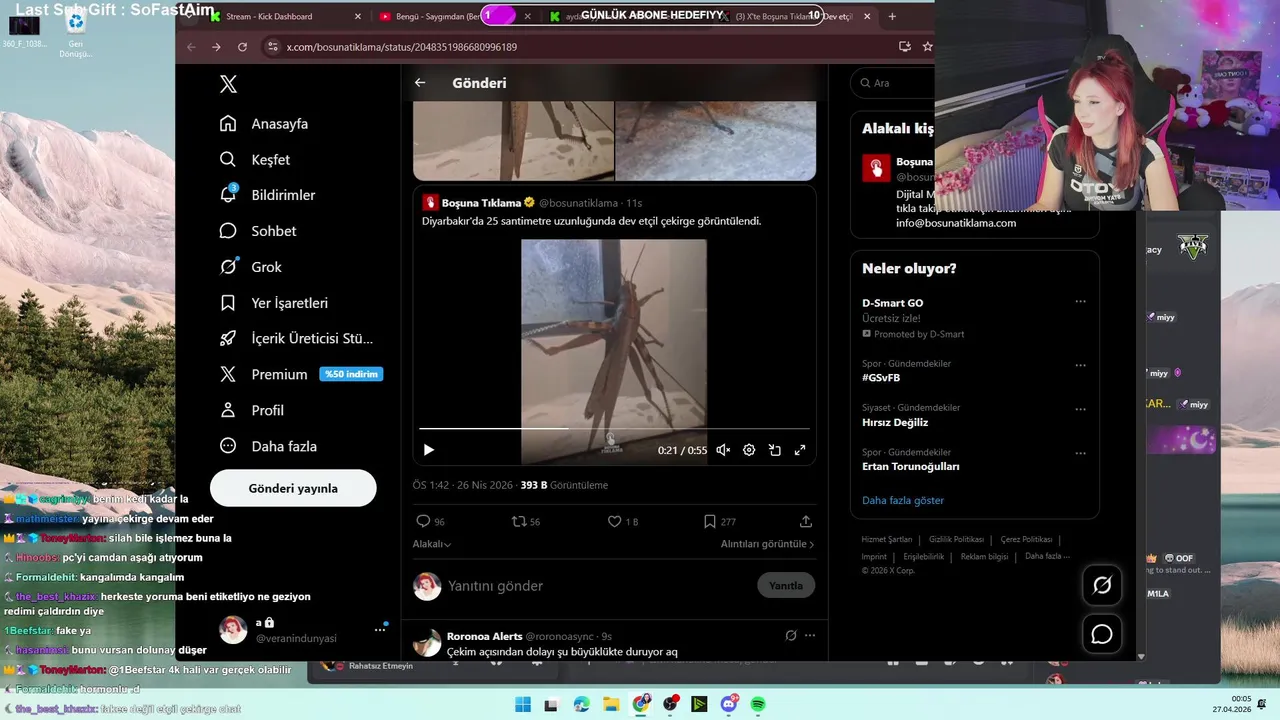Viewport: 1280px width, 720px height.
Task: Open Keşfet search page
Action: pyautogui.click(x=255, y=160)
